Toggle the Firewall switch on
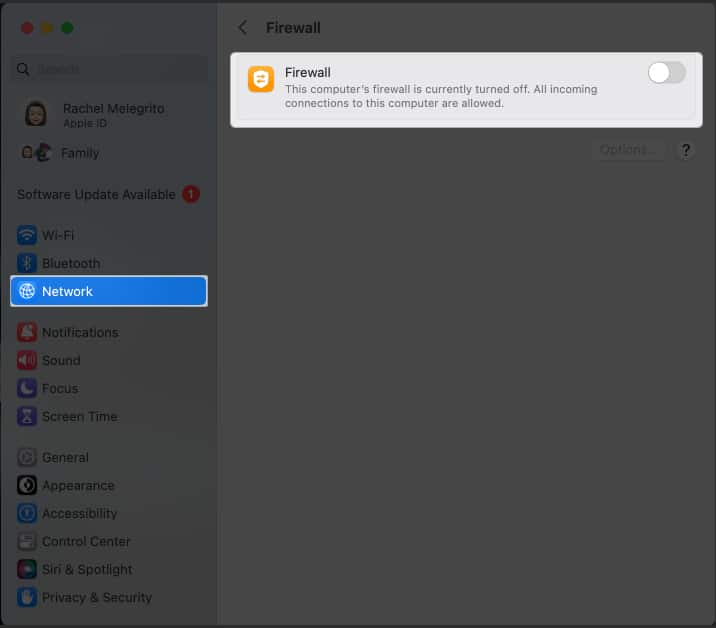Image resolution: width=716 pixels, height=628 pixels. click(x=666, y=73)
